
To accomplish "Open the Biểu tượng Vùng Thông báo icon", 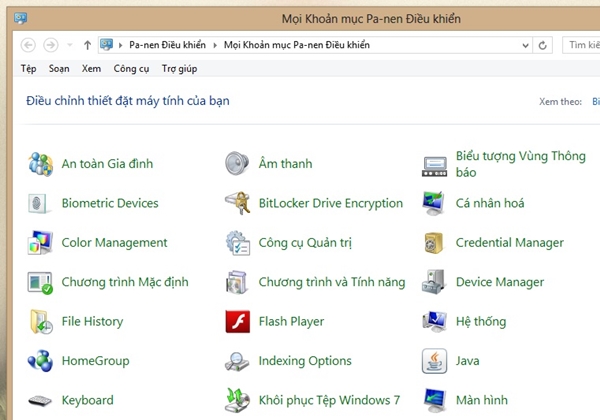I will 434,167.
